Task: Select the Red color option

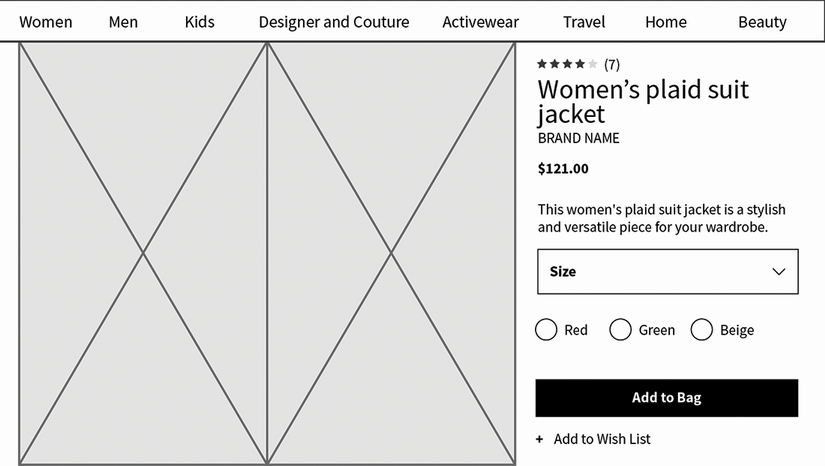Action: 546,330
